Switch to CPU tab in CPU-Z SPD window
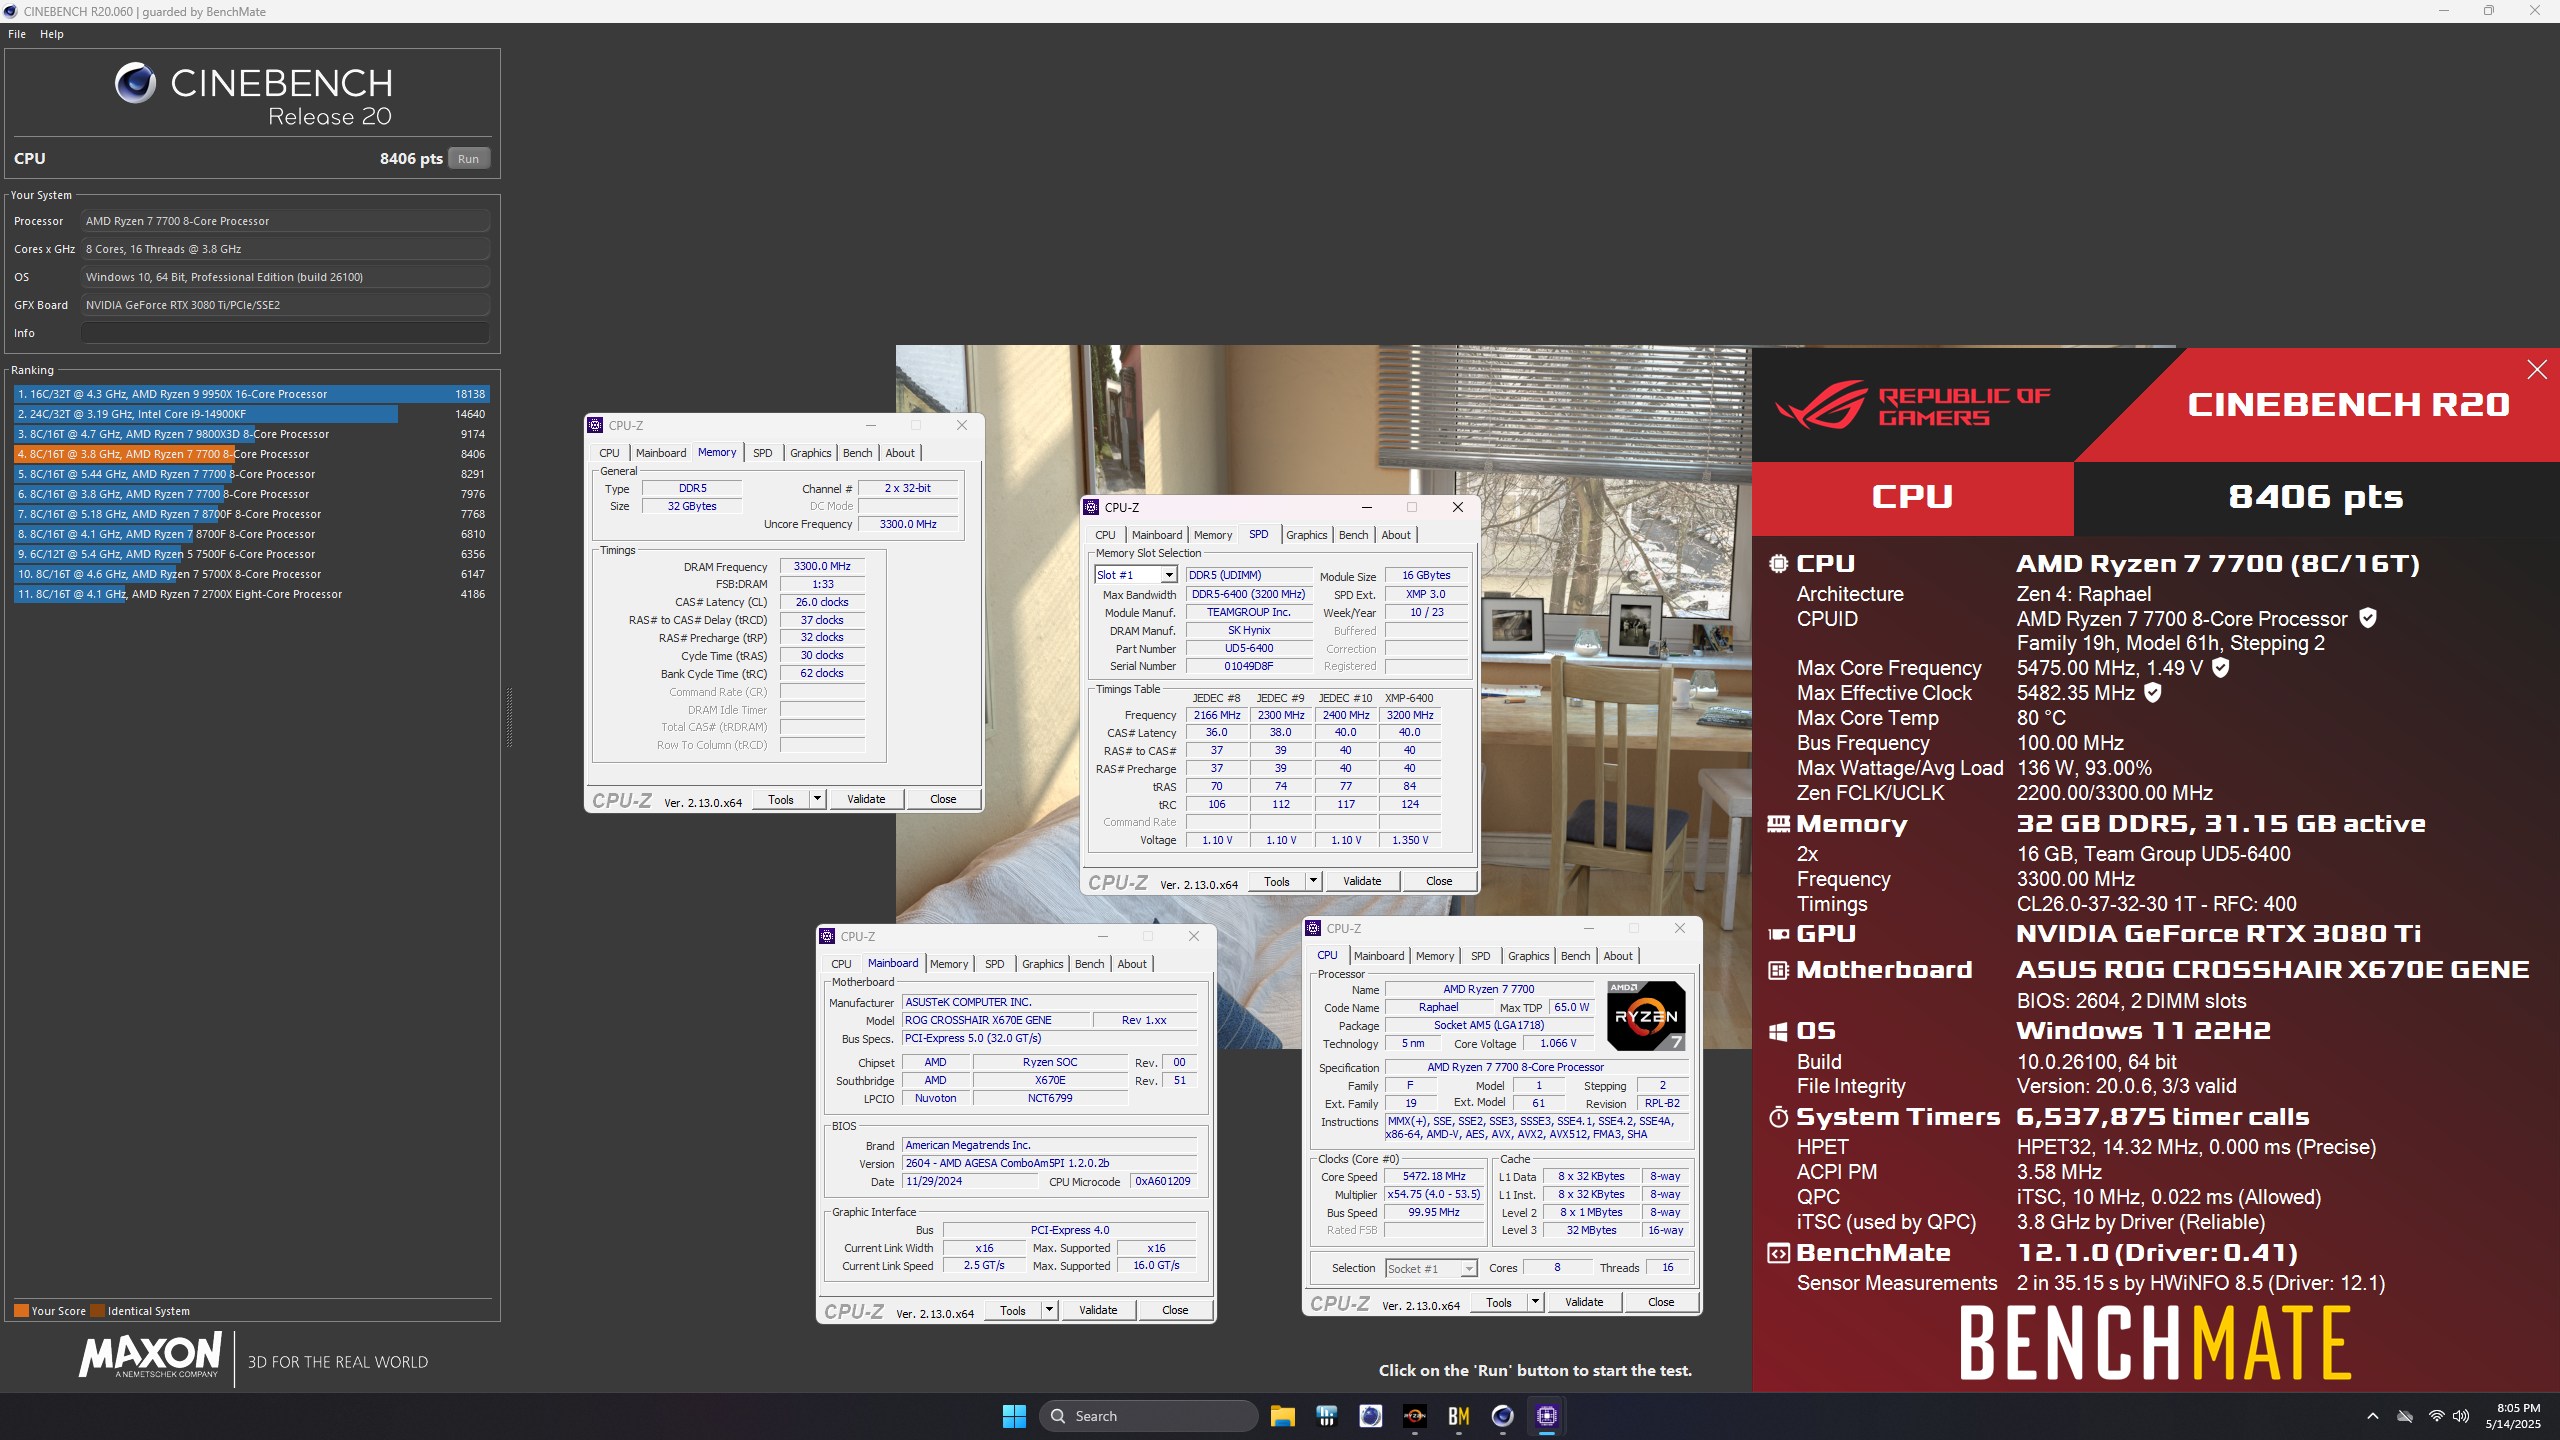 (1105, 535)
